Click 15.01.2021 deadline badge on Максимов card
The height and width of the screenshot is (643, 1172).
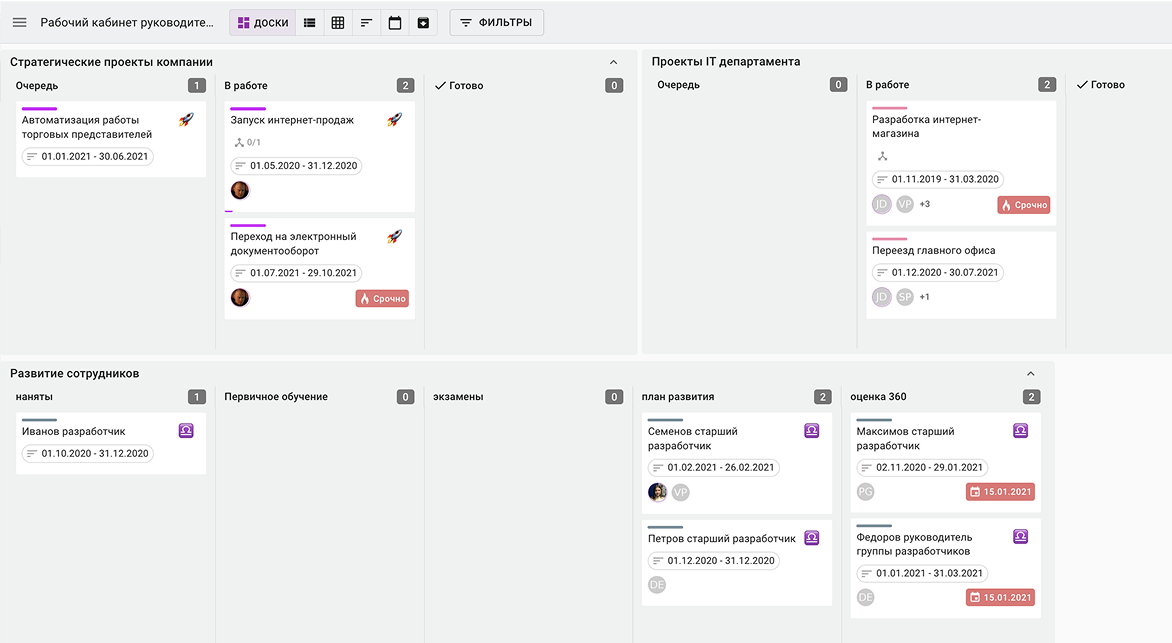coord(1000,492)
